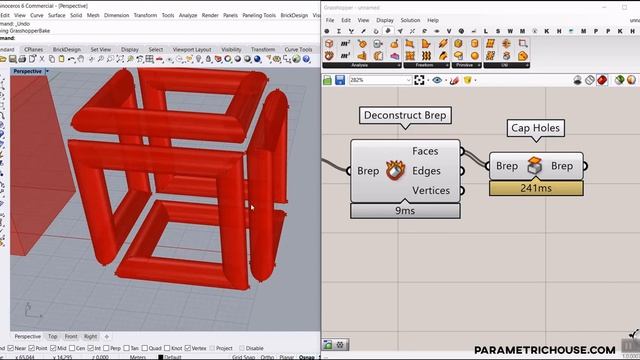This screenshot has height=360, width=640.
Task: Enable the Cen osnap checkbox
Action: click(72, 348)
